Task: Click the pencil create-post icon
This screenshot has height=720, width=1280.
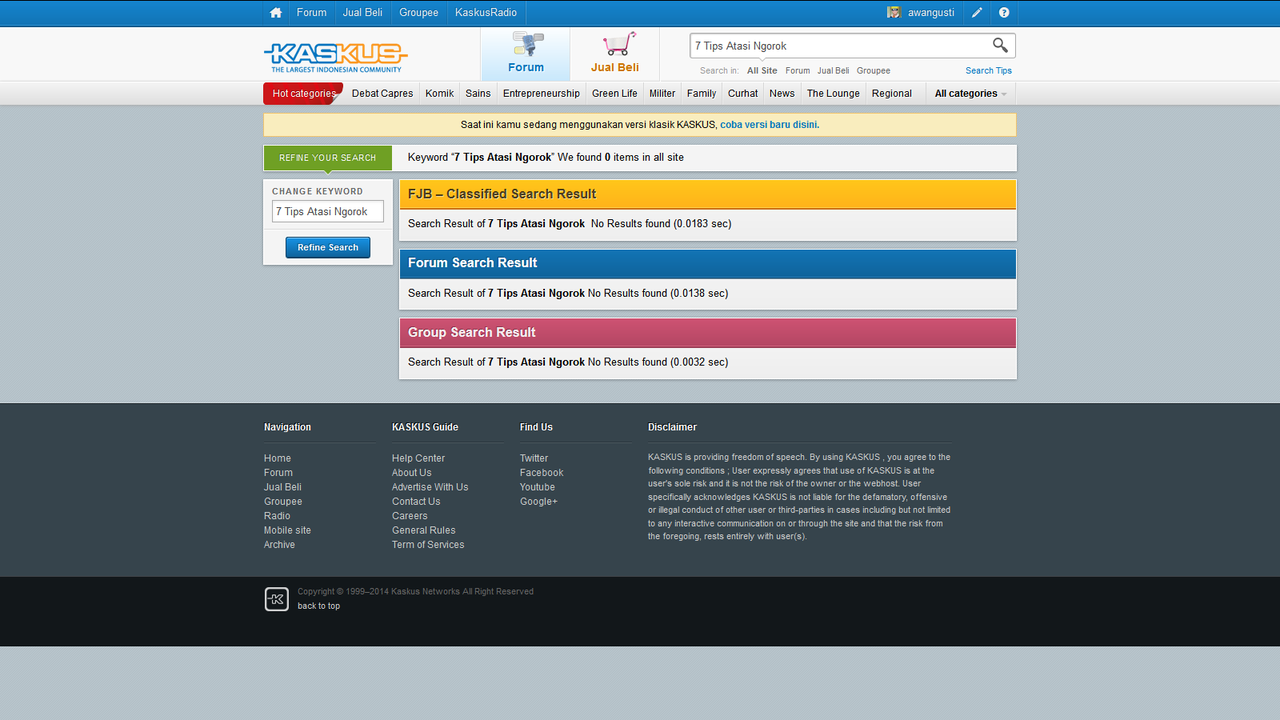Action: tap(977, 13)
